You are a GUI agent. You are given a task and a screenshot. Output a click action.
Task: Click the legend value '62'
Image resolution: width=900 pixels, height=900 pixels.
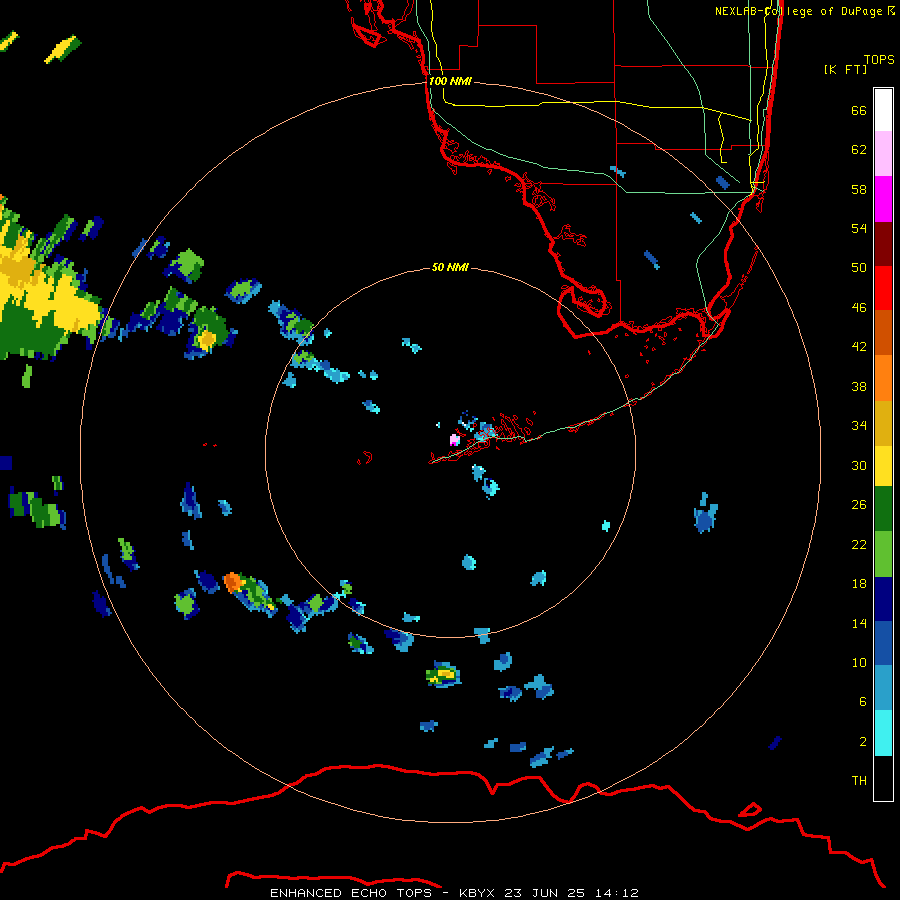point(859,150)
